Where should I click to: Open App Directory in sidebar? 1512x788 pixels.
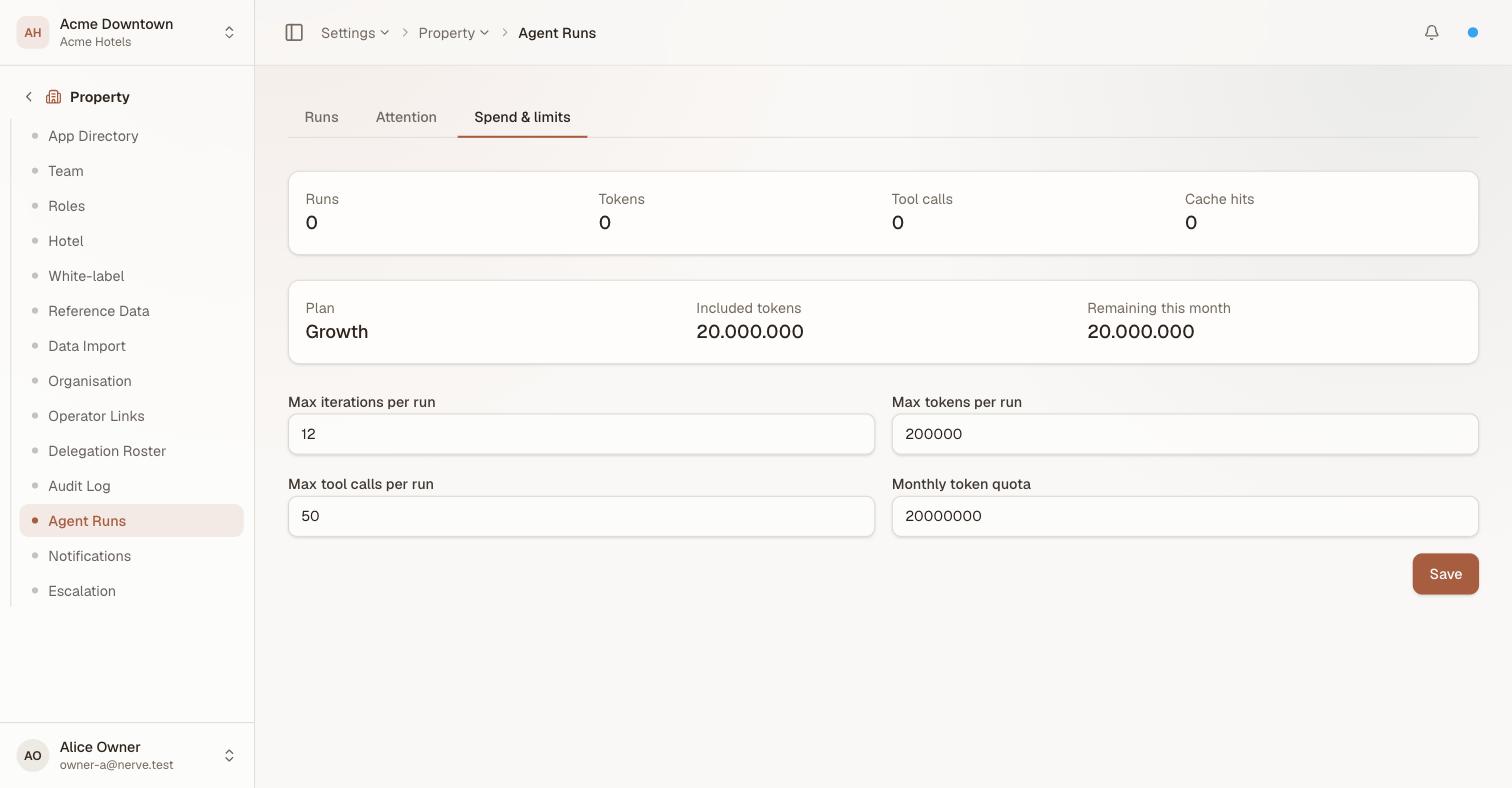coord(131,136)
